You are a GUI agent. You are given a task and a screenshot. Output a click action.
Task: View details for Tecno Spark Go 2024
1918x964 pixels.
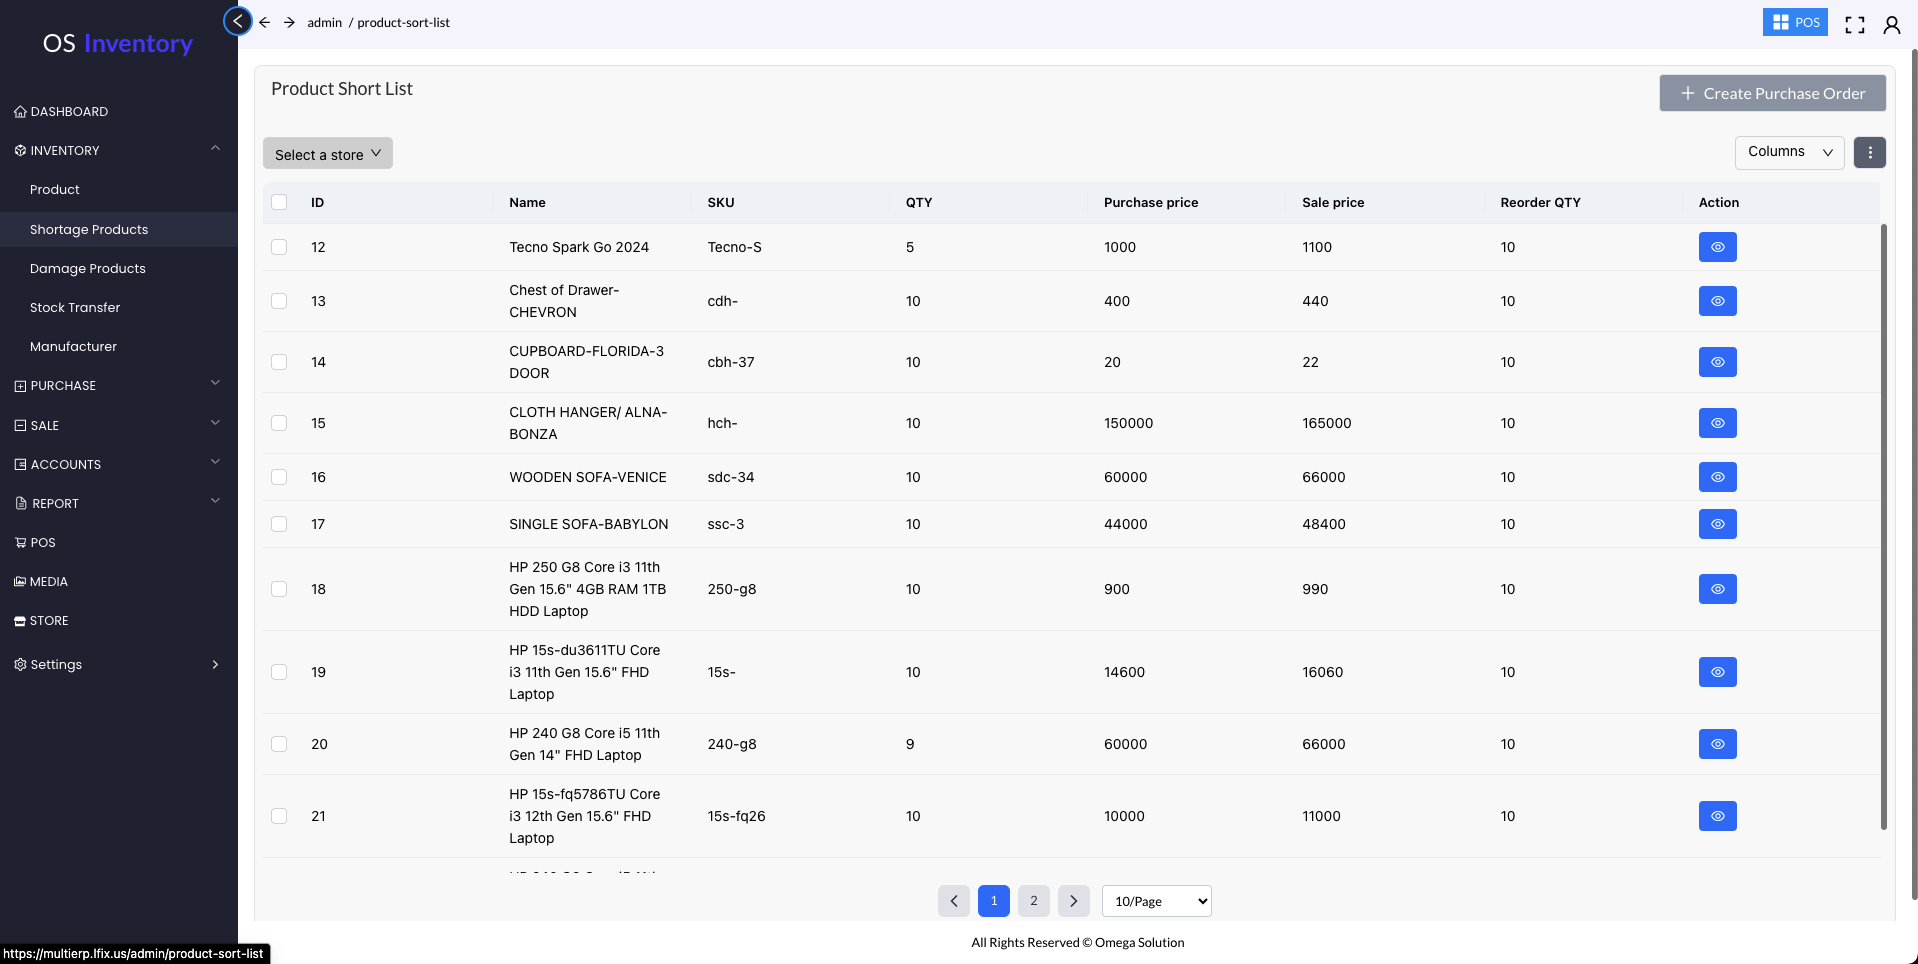pyautogui.click(x=1716, y=247)
